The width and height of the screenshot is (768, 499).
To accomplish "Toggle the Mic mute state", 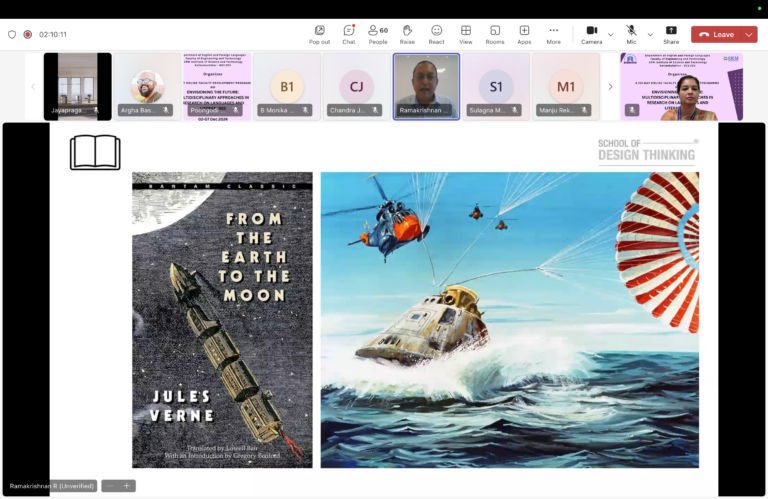I will (631, 34).
